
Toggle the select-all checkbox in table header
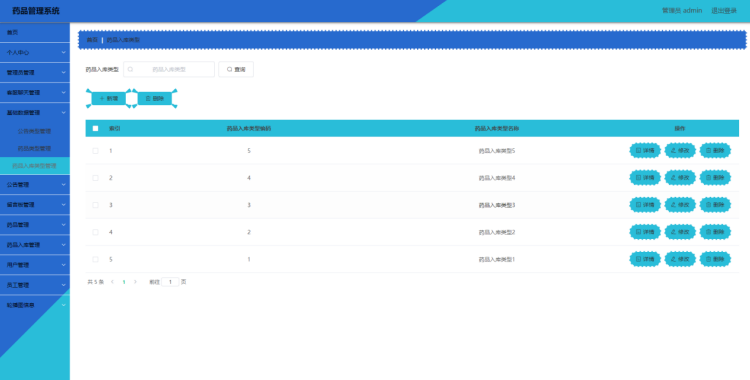click(x=95, y=128)
